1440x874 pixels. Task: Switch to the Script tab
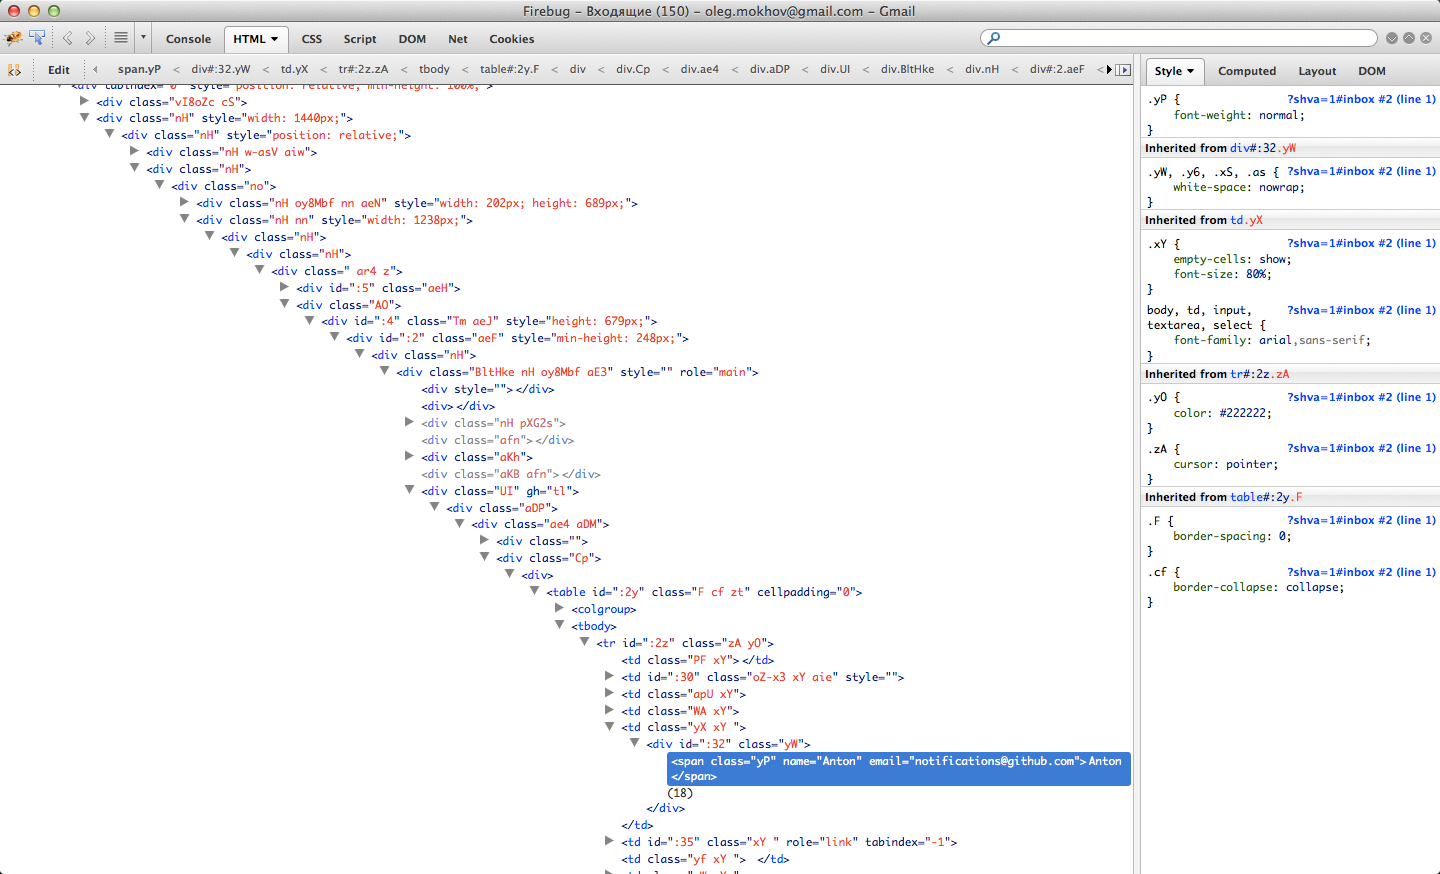coord(360,39)
